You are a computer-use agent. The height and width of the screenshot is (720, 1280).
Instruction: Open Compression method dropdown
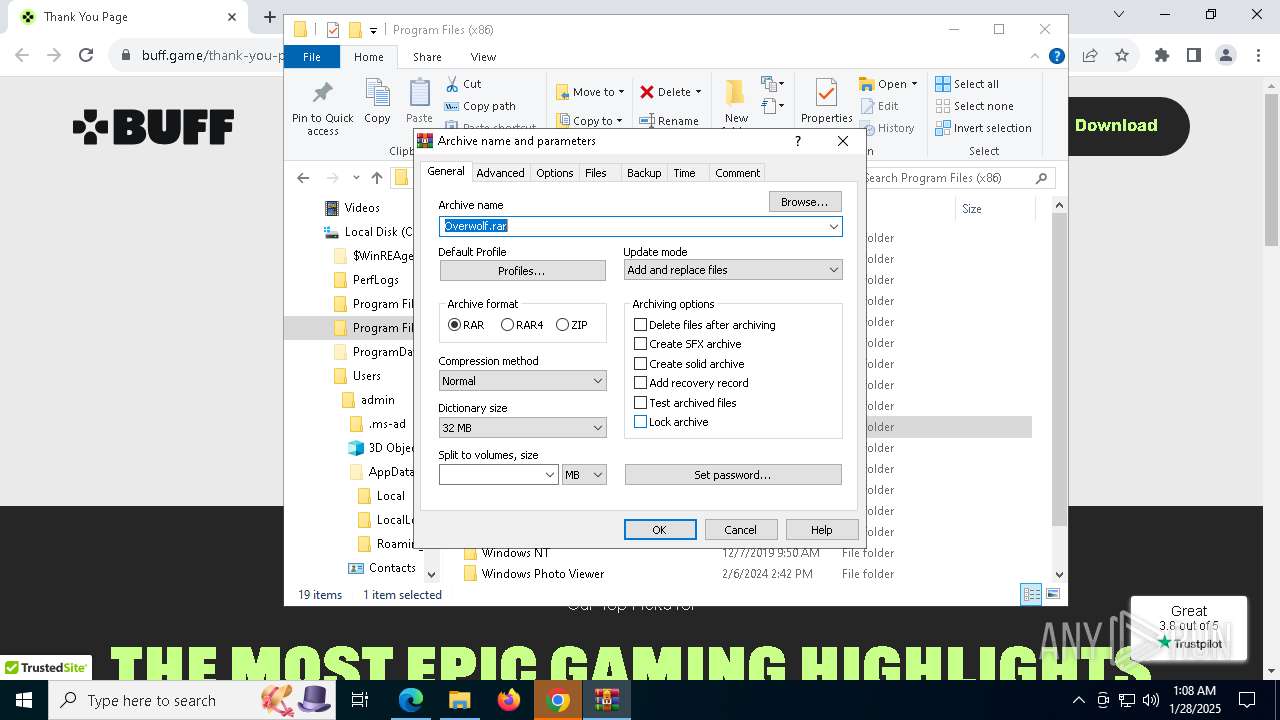tap(597, 381)
